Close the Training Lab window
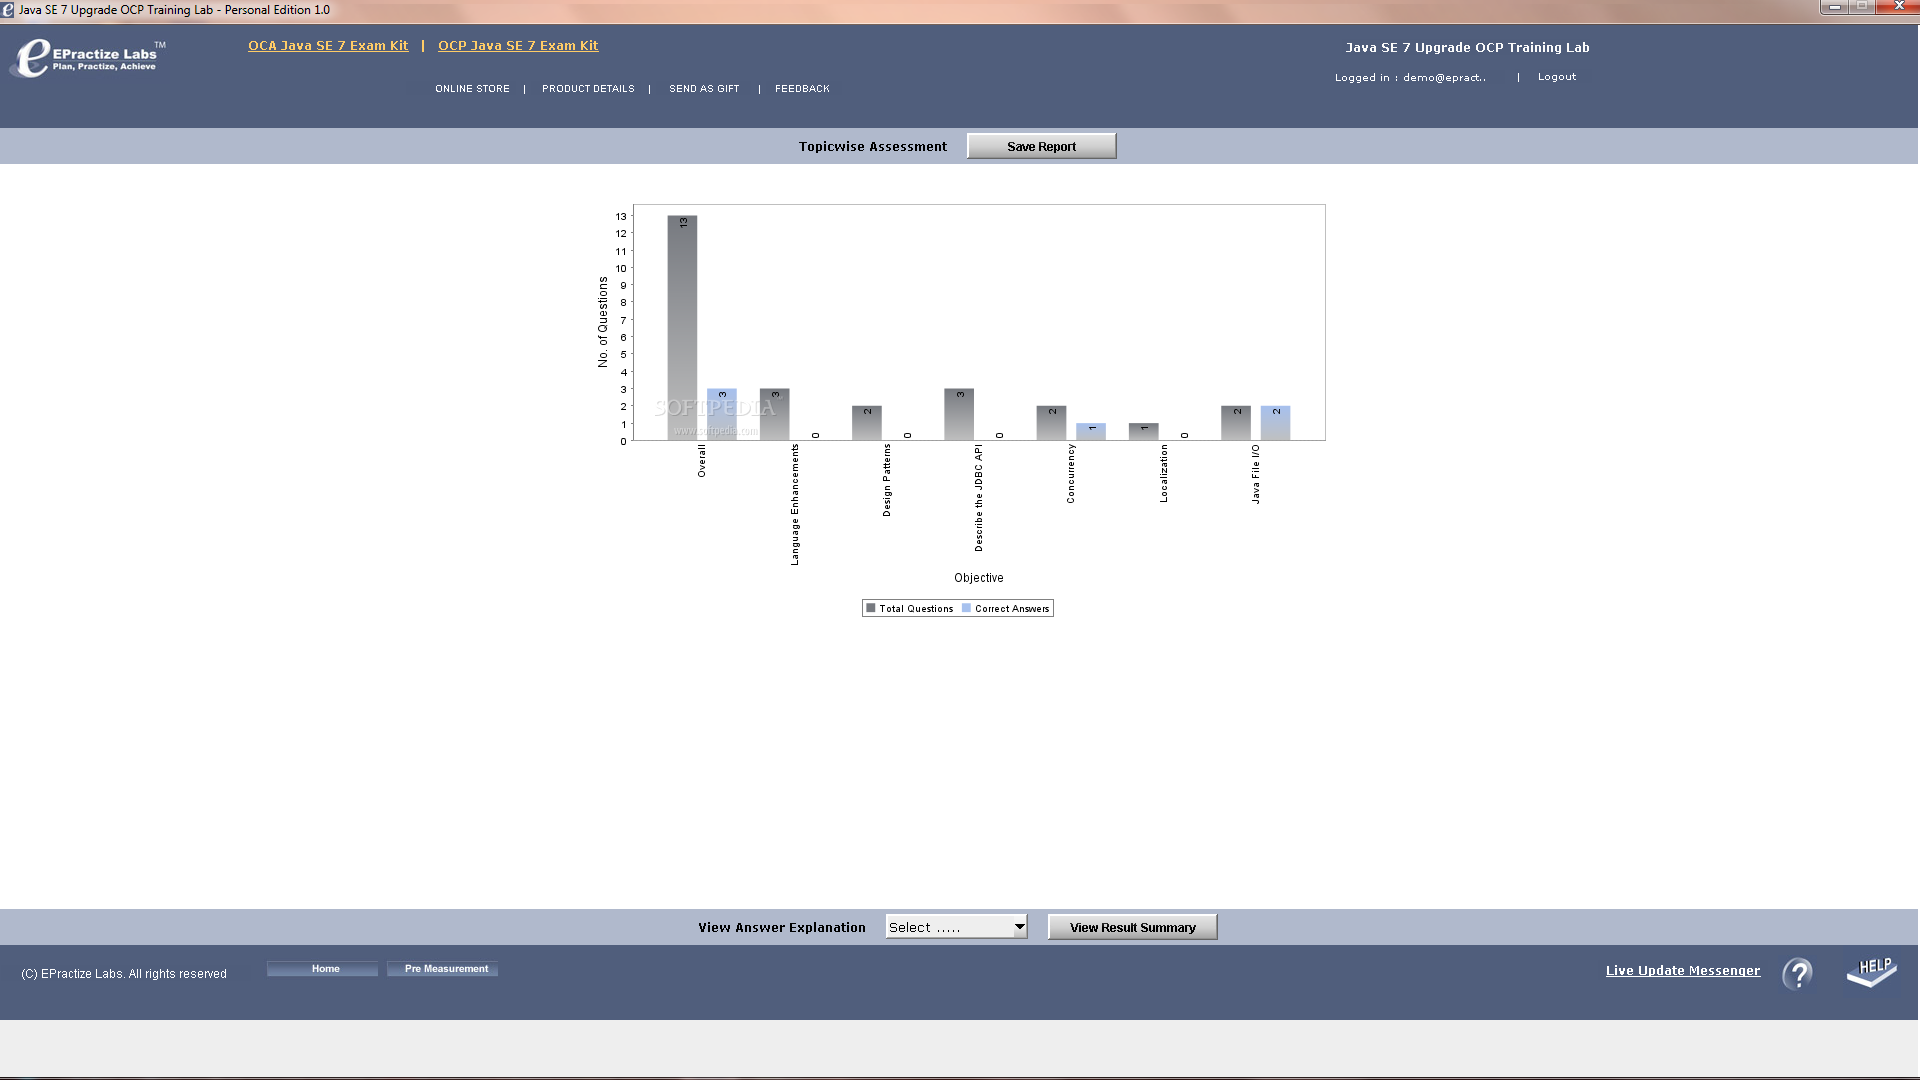Viewport: 1920px width, 1080px height. [x=1898, y=7]
